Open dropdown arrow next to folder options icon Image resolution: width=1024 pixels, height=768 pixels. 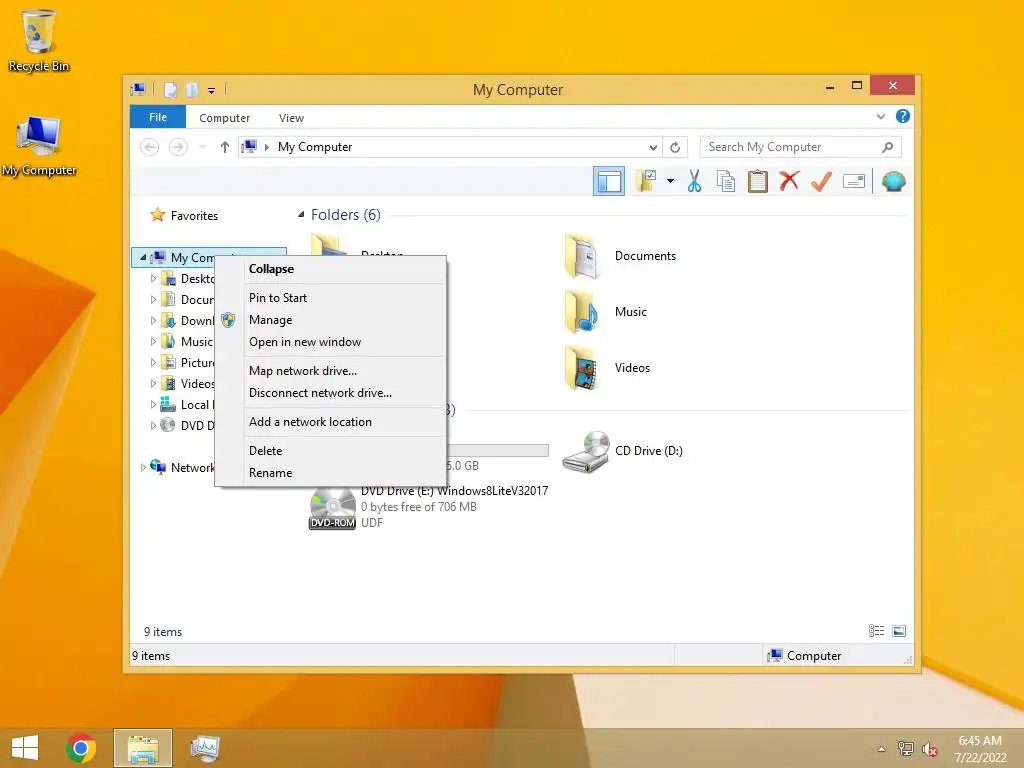tap(670, 181)
